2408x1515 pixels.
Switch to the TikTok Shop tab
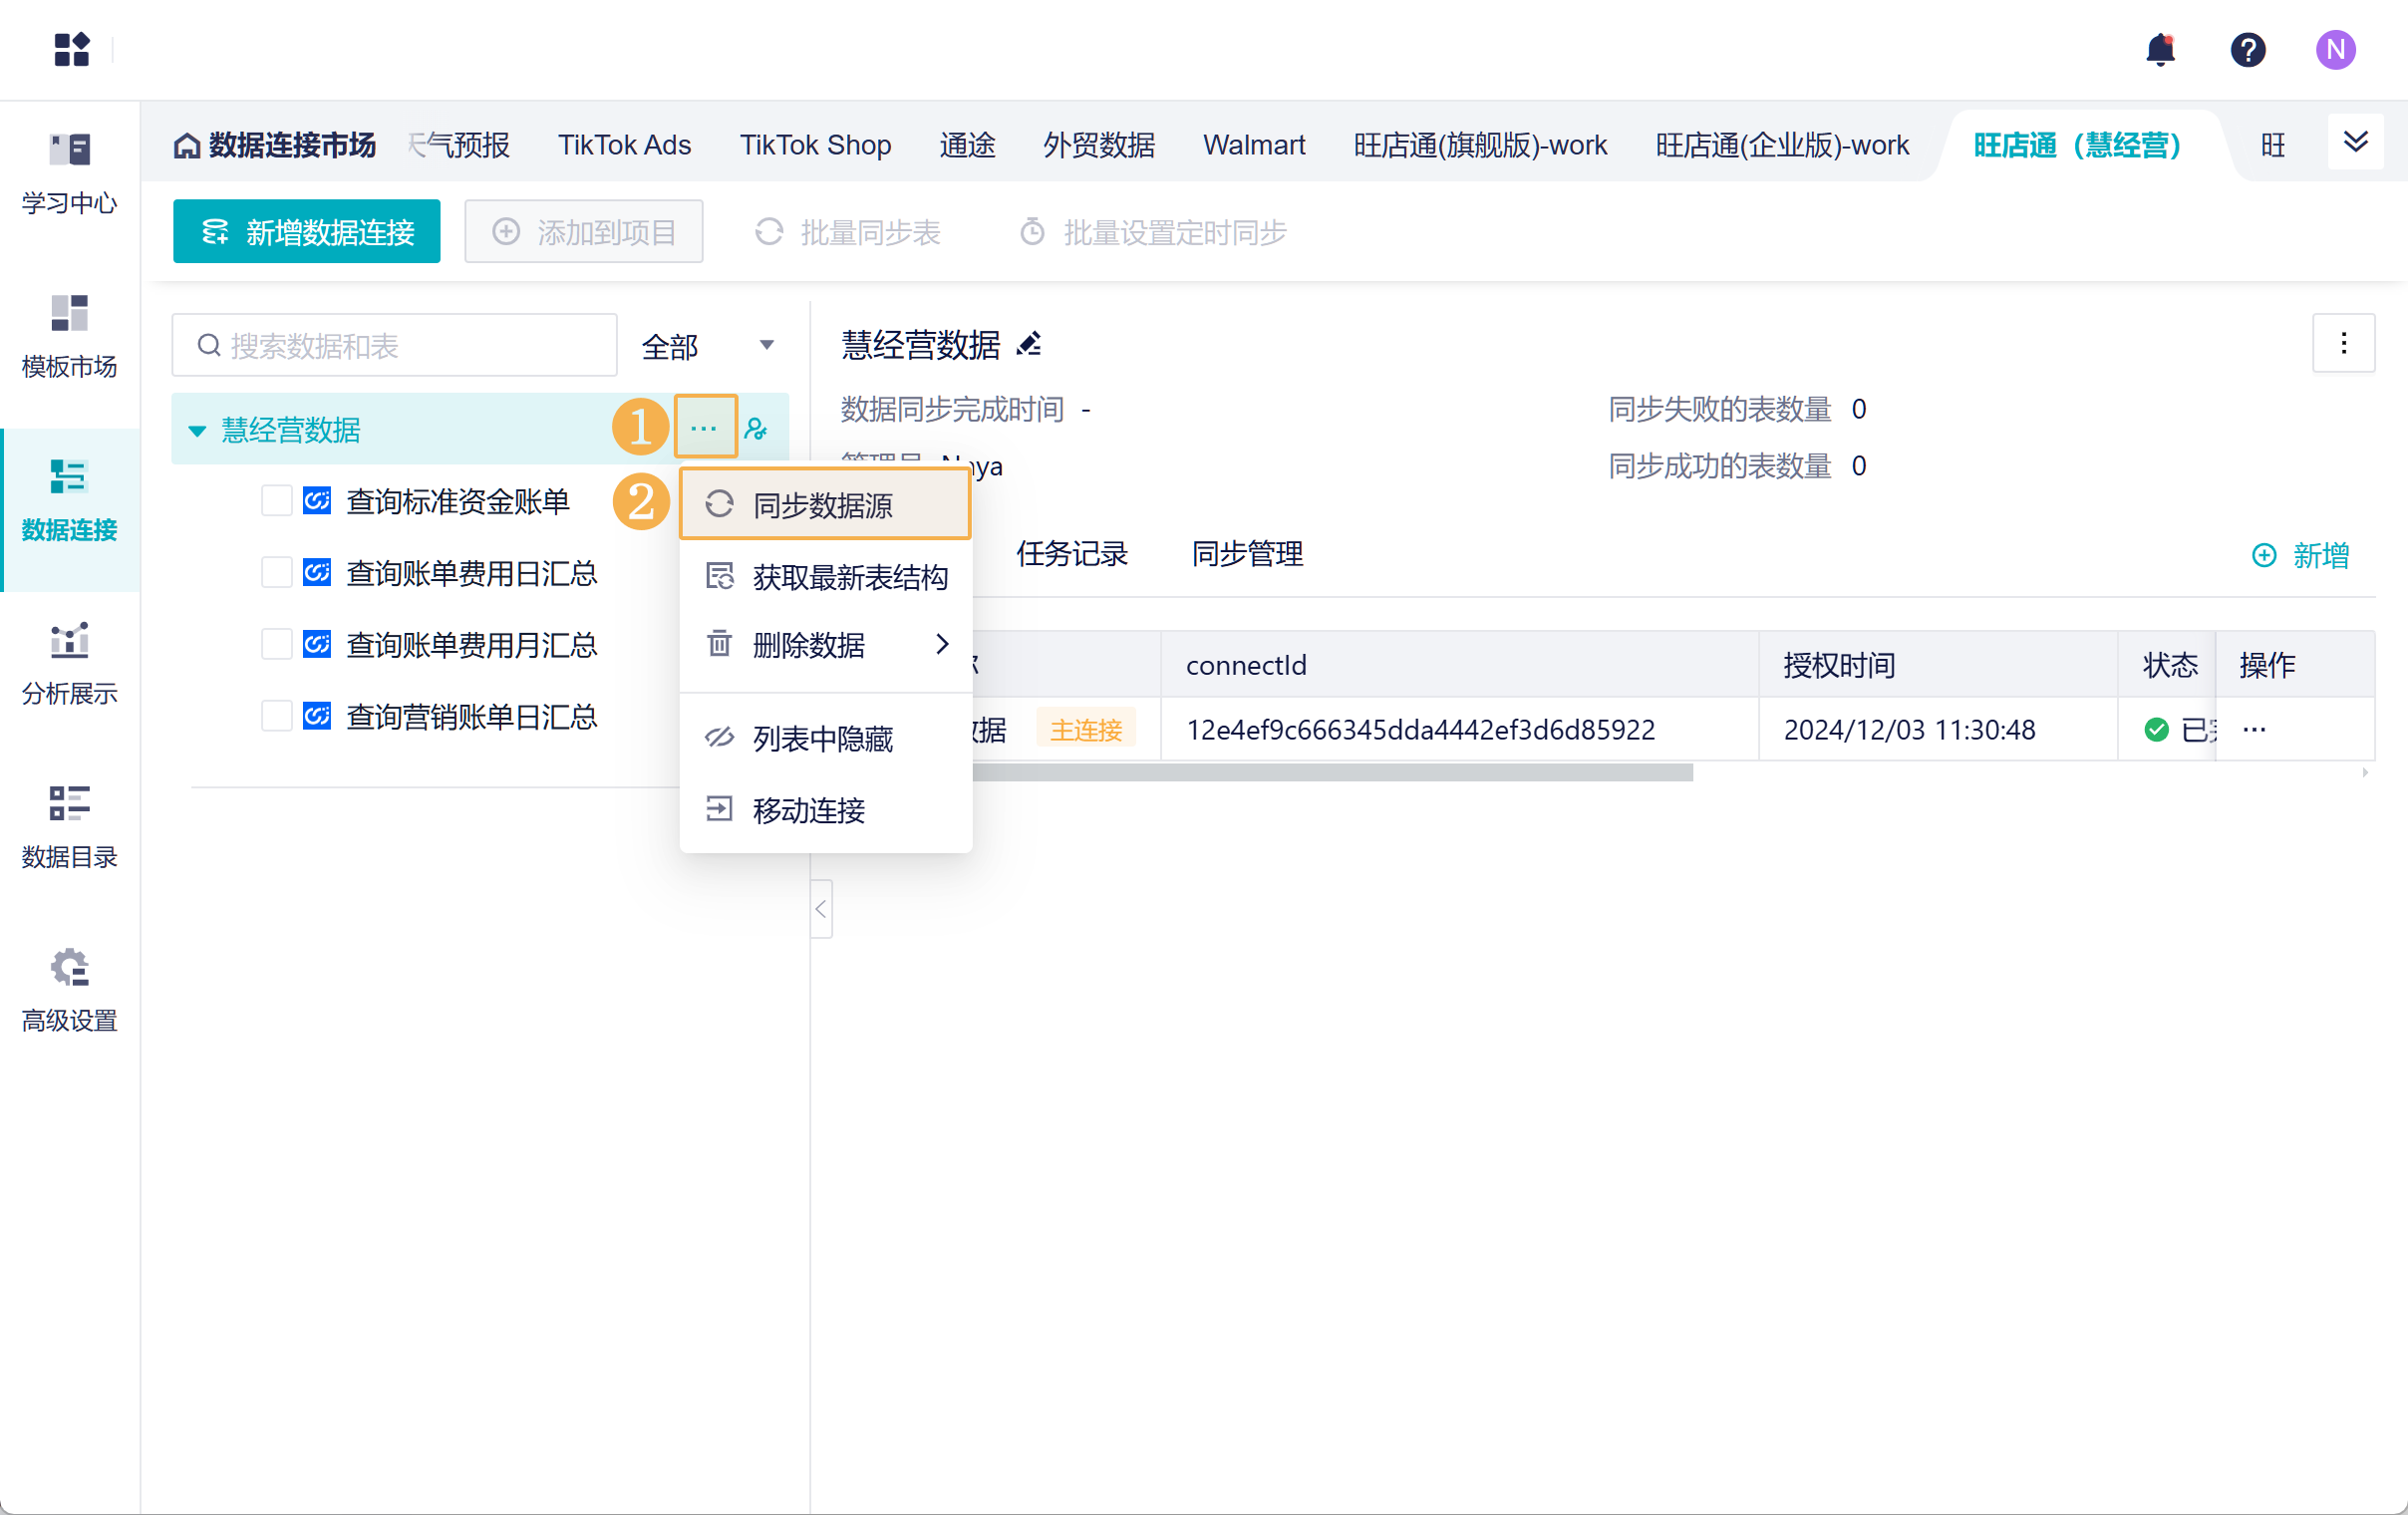pos(815,145)
